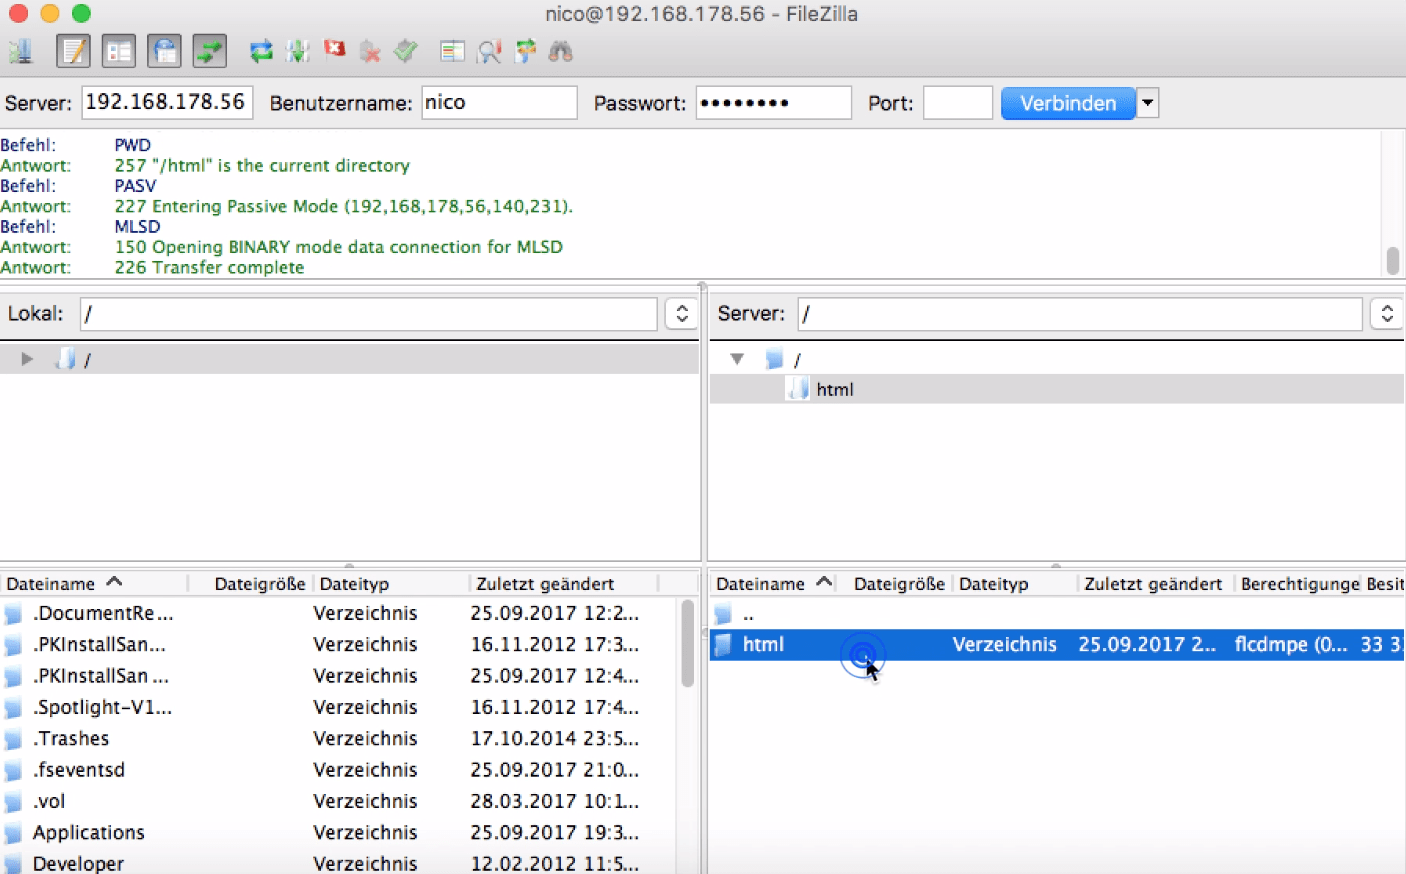Image resolution: width=1406 pixels, height=874 pixels.
Task: Collapse the server root directory tree
Action: (x=737, y=359)
